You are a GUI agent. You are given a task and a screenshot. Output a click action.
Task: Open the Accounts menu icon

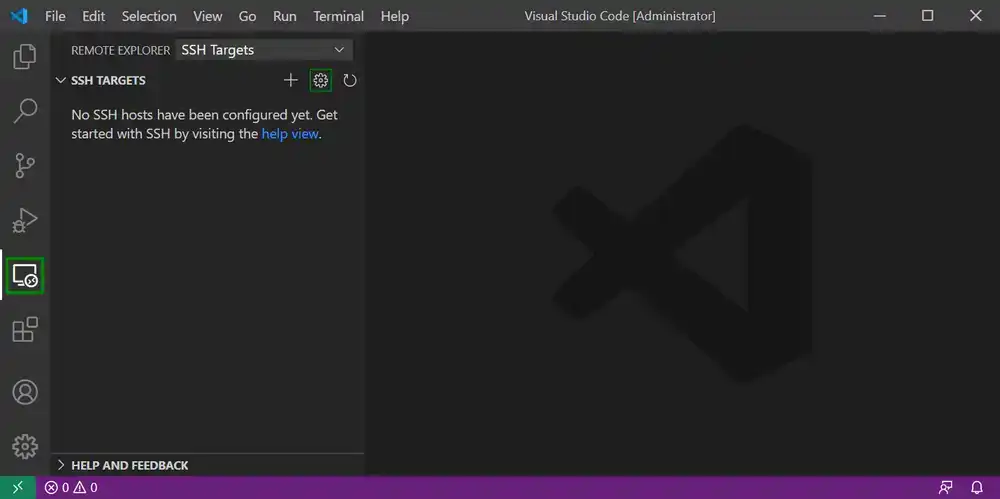pyautogui.click(x=25, y=392)
